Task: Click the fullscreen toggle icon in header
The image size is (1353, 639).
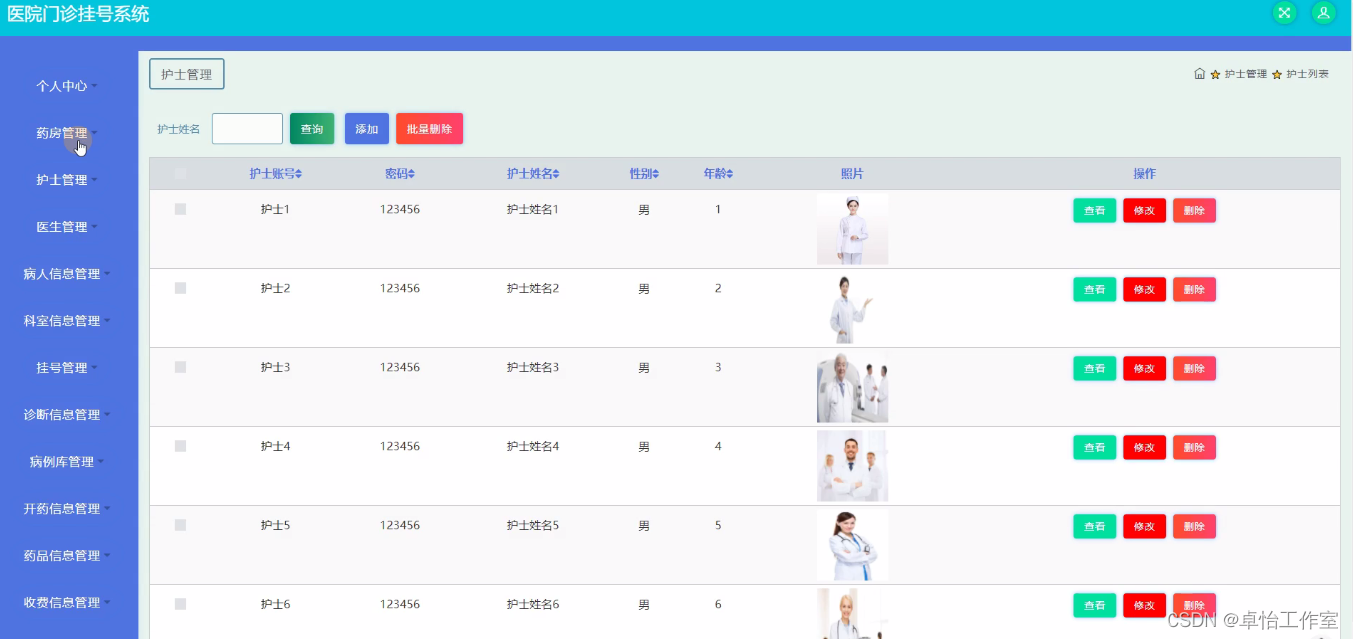Action: tap(1284, 13)
